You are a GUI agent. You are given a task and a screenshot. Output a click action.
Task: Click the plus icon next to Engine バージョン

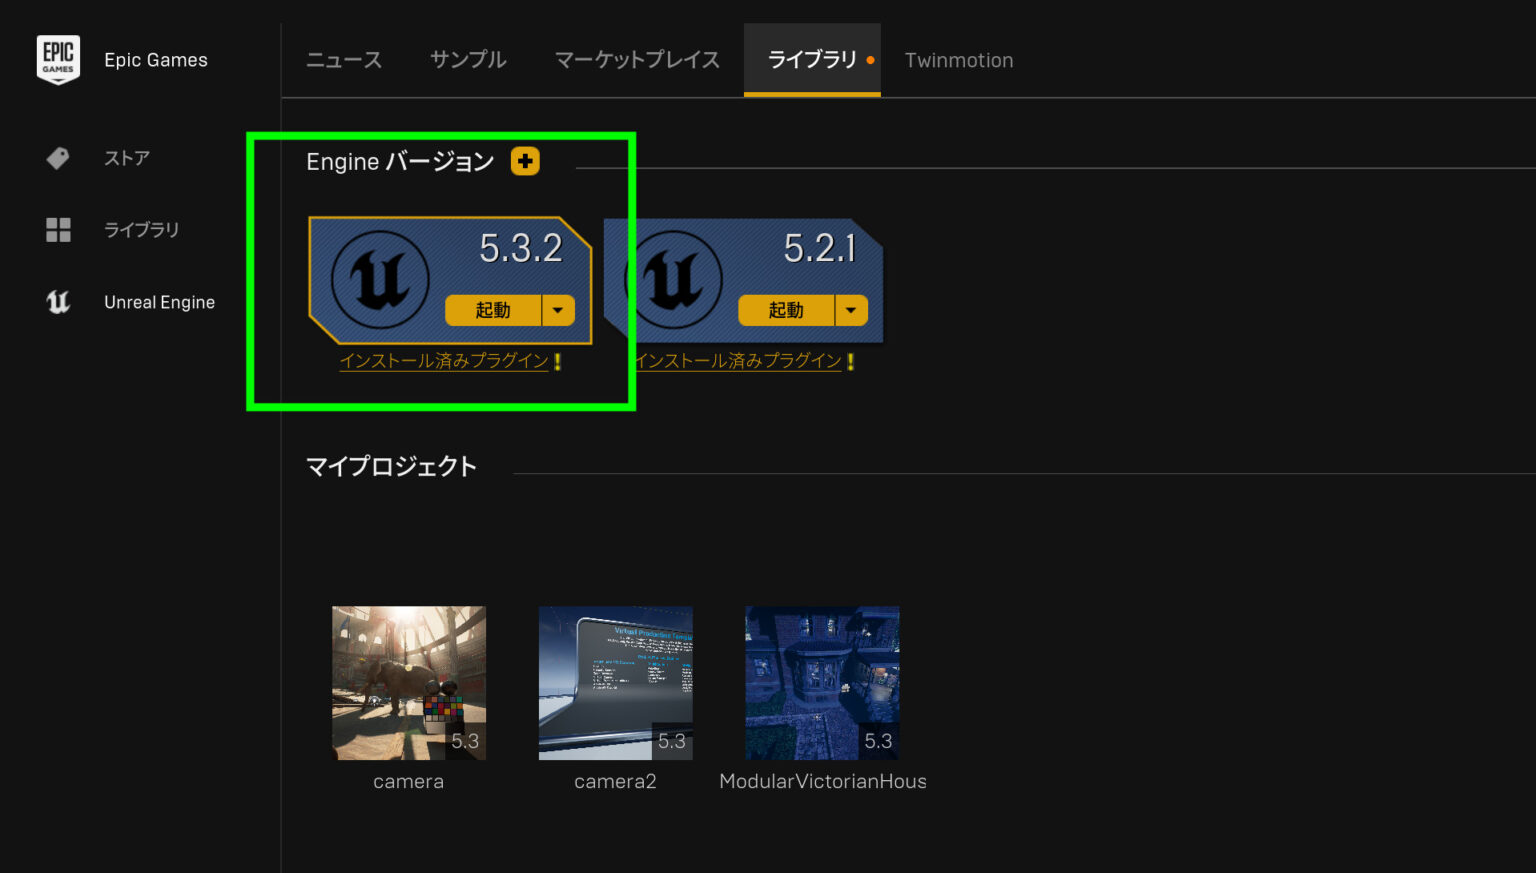click(x=525, y=161)
